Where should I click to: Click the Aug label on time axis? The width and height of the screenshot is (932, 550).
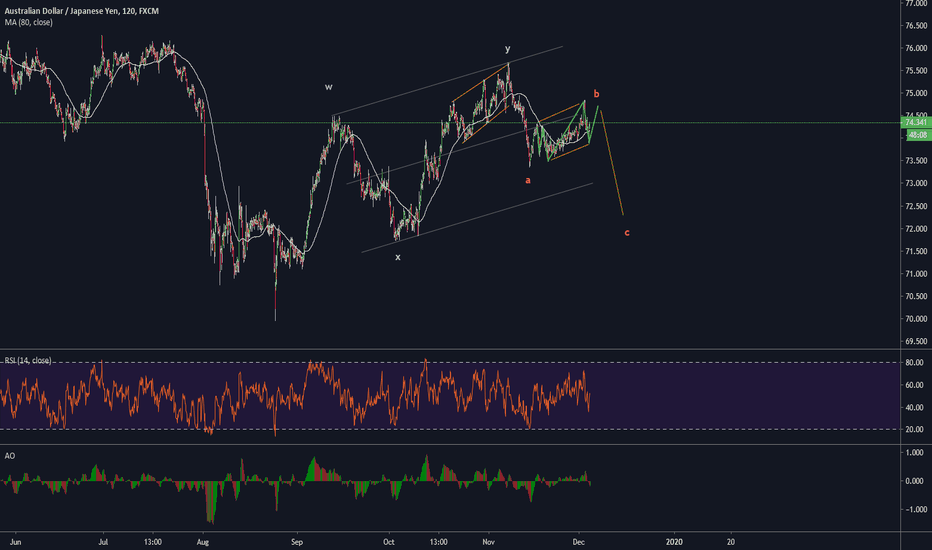click(202, 541)
